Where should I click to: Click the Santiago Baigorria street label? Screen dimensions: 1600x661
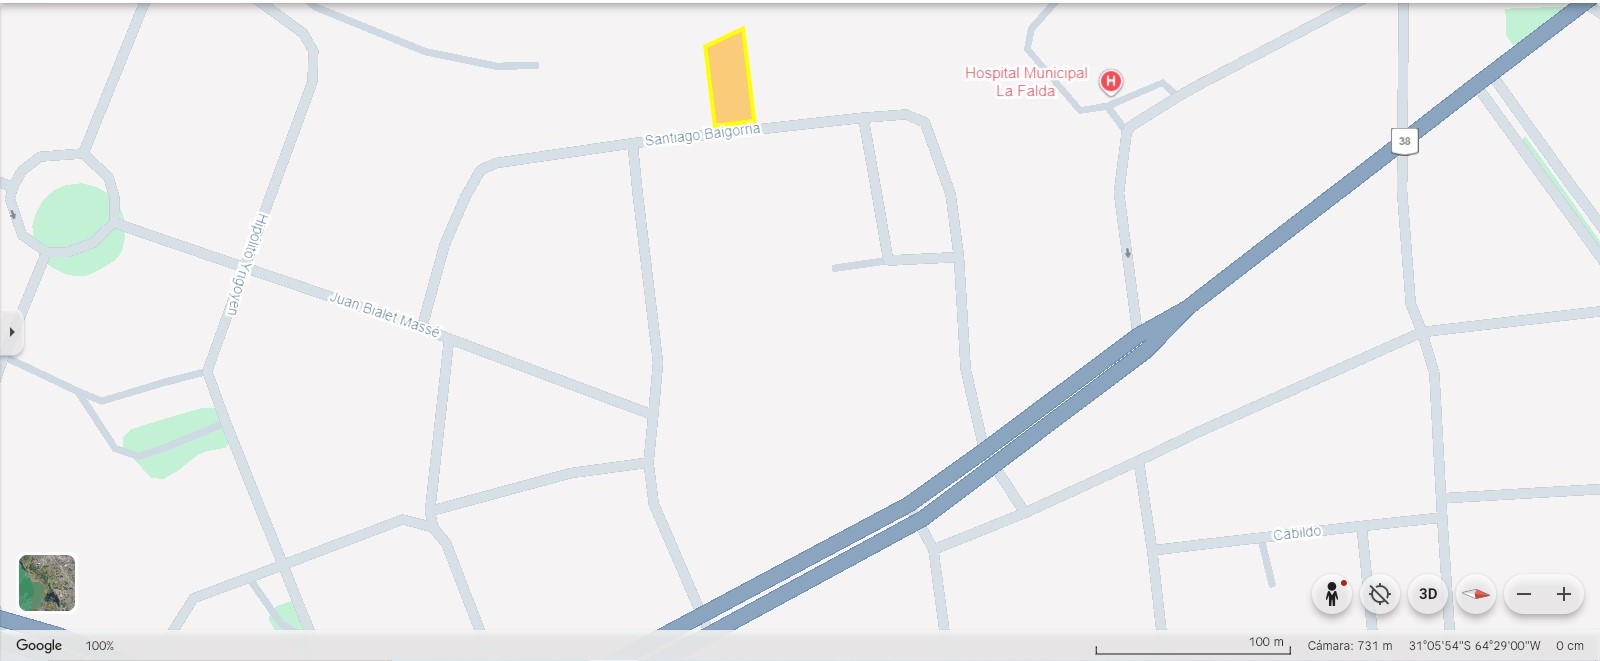pos(702,134)
